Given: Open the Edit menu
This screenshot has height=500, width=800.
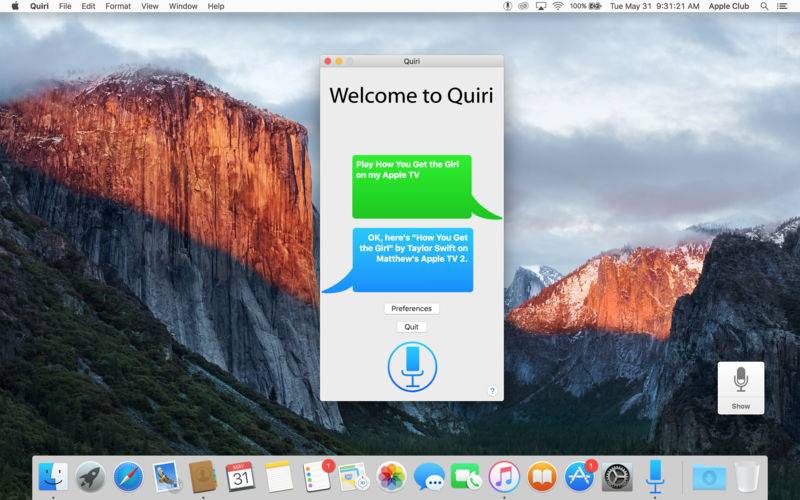Looking at the screenshot, I should pos(88,6).
